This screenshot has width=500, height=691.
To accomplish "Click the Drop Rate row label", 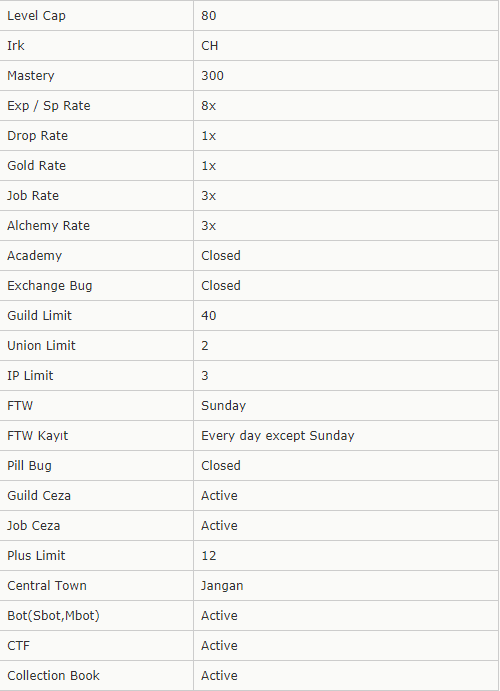I will click(37, 136).
